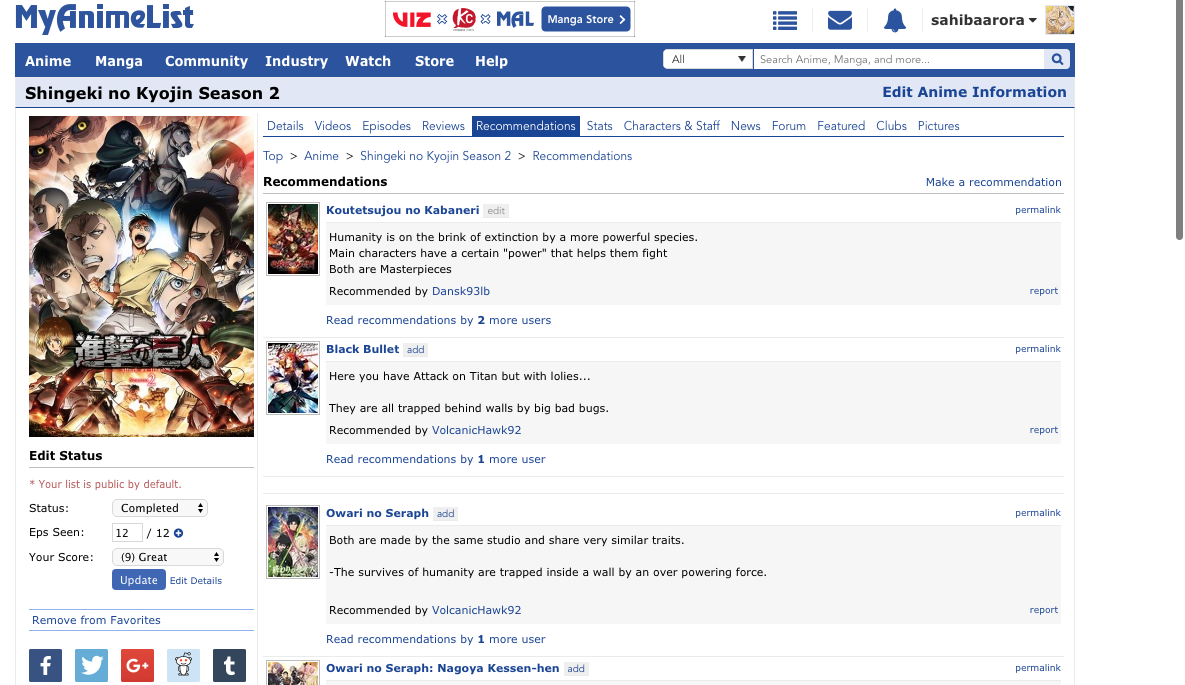Click the Manga Store banner button
Screen dimensions: 1185x685
point(586,19)
